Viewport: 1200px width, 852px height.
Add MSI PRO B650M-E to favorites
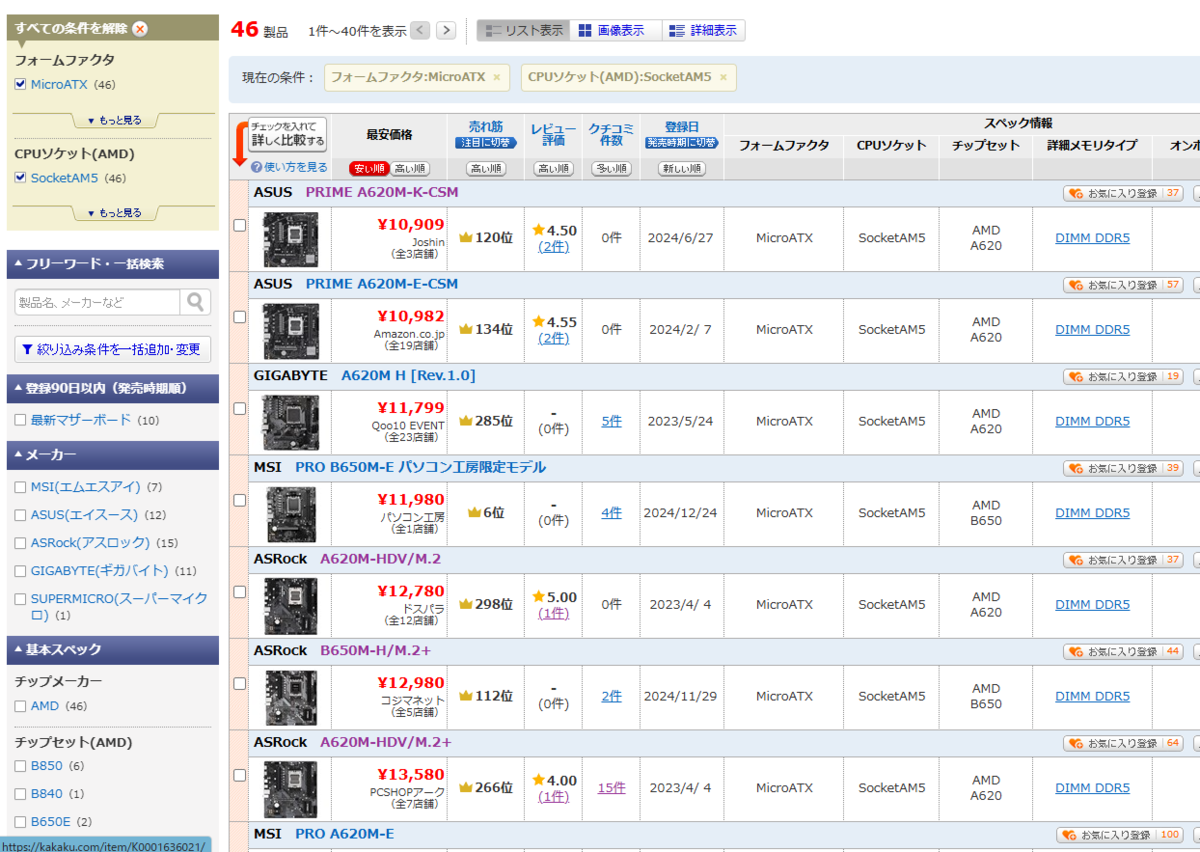click(x=1123, y=468)
